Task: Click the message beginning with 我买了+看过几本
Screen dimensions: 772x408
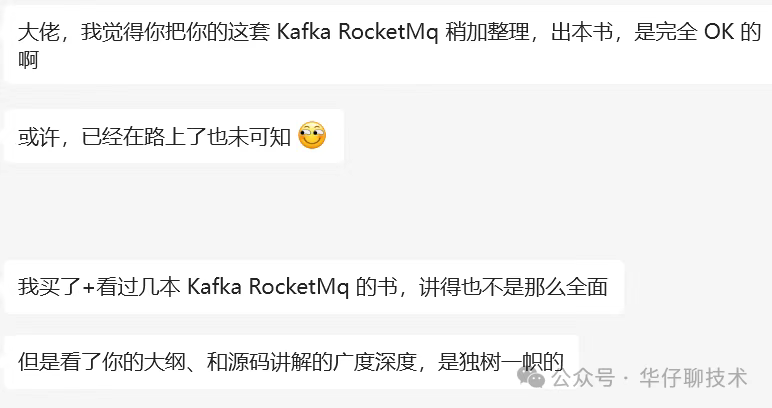Action: pyautogui.click(x=314, y=287)
